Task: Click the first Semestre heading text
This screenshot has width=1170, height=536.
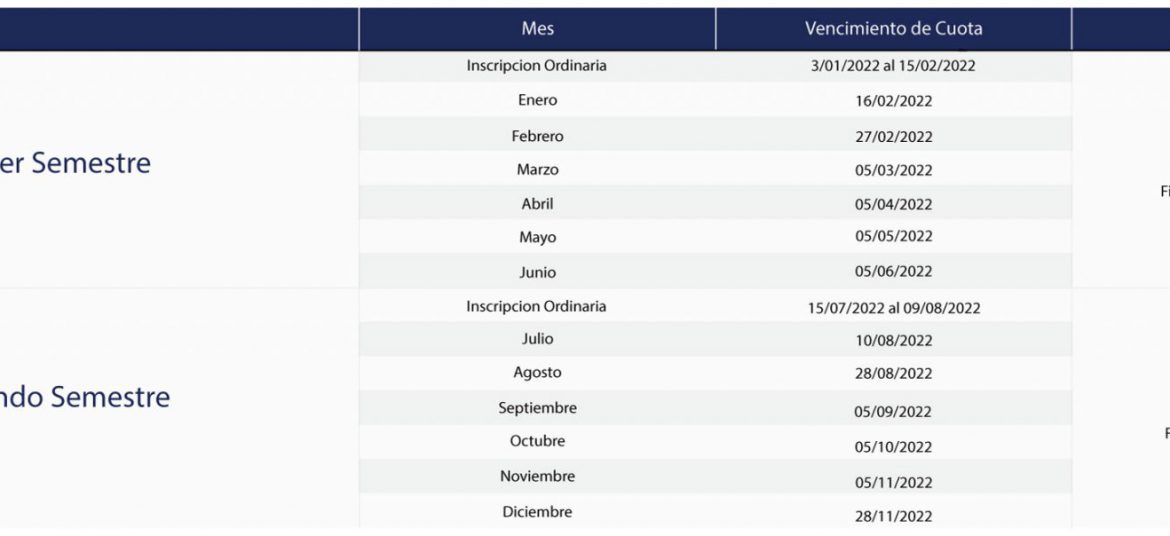Action: point(75,163)
